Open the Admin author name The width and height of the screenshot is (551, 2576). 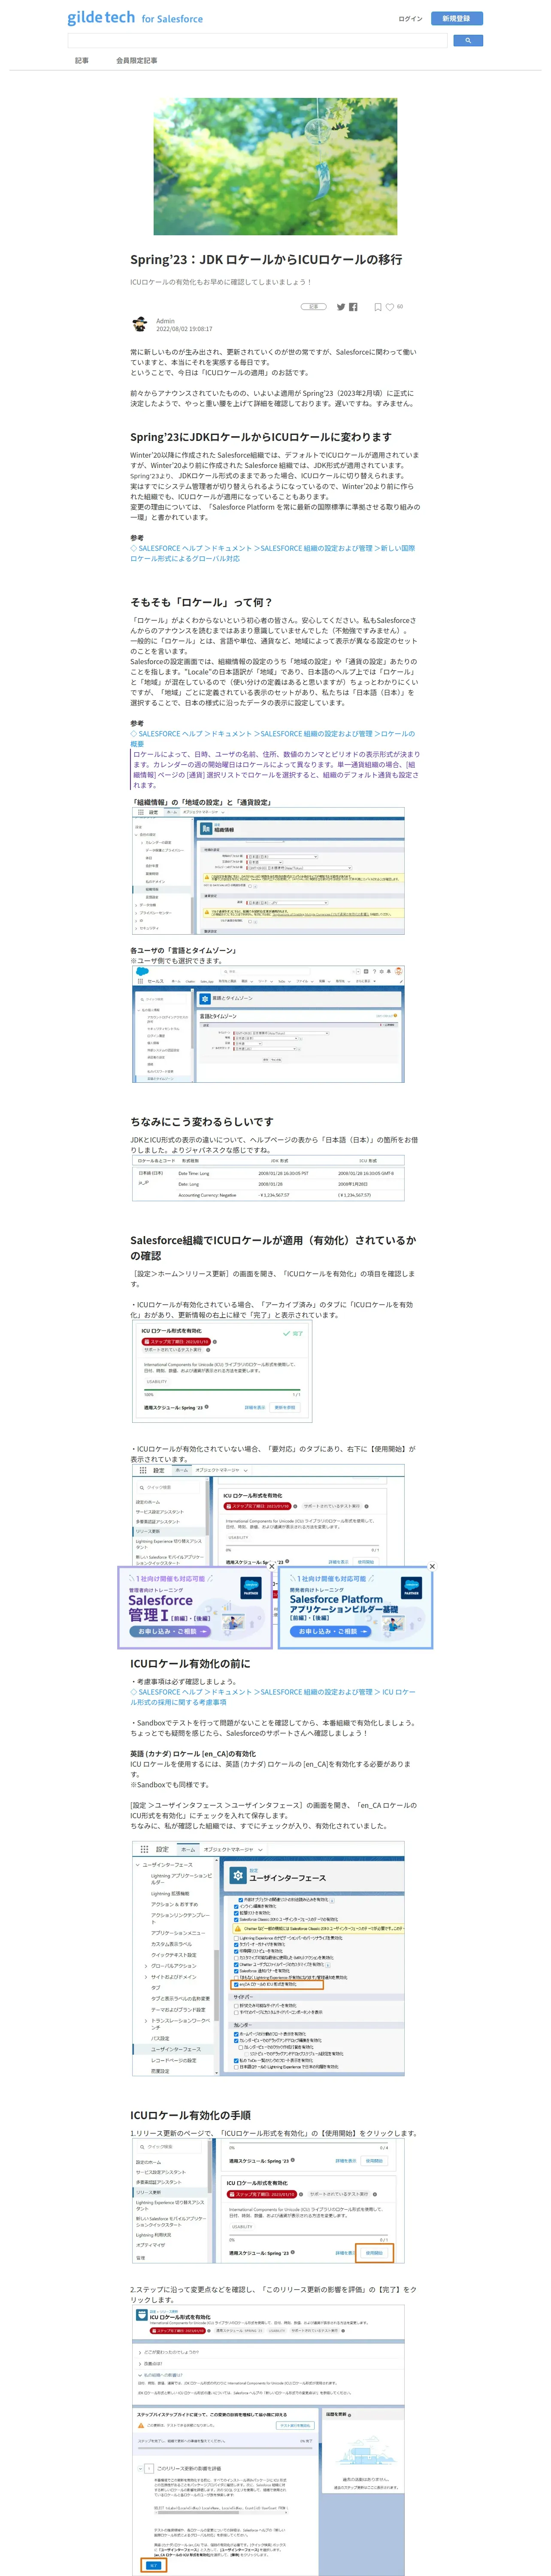[165, 321]
